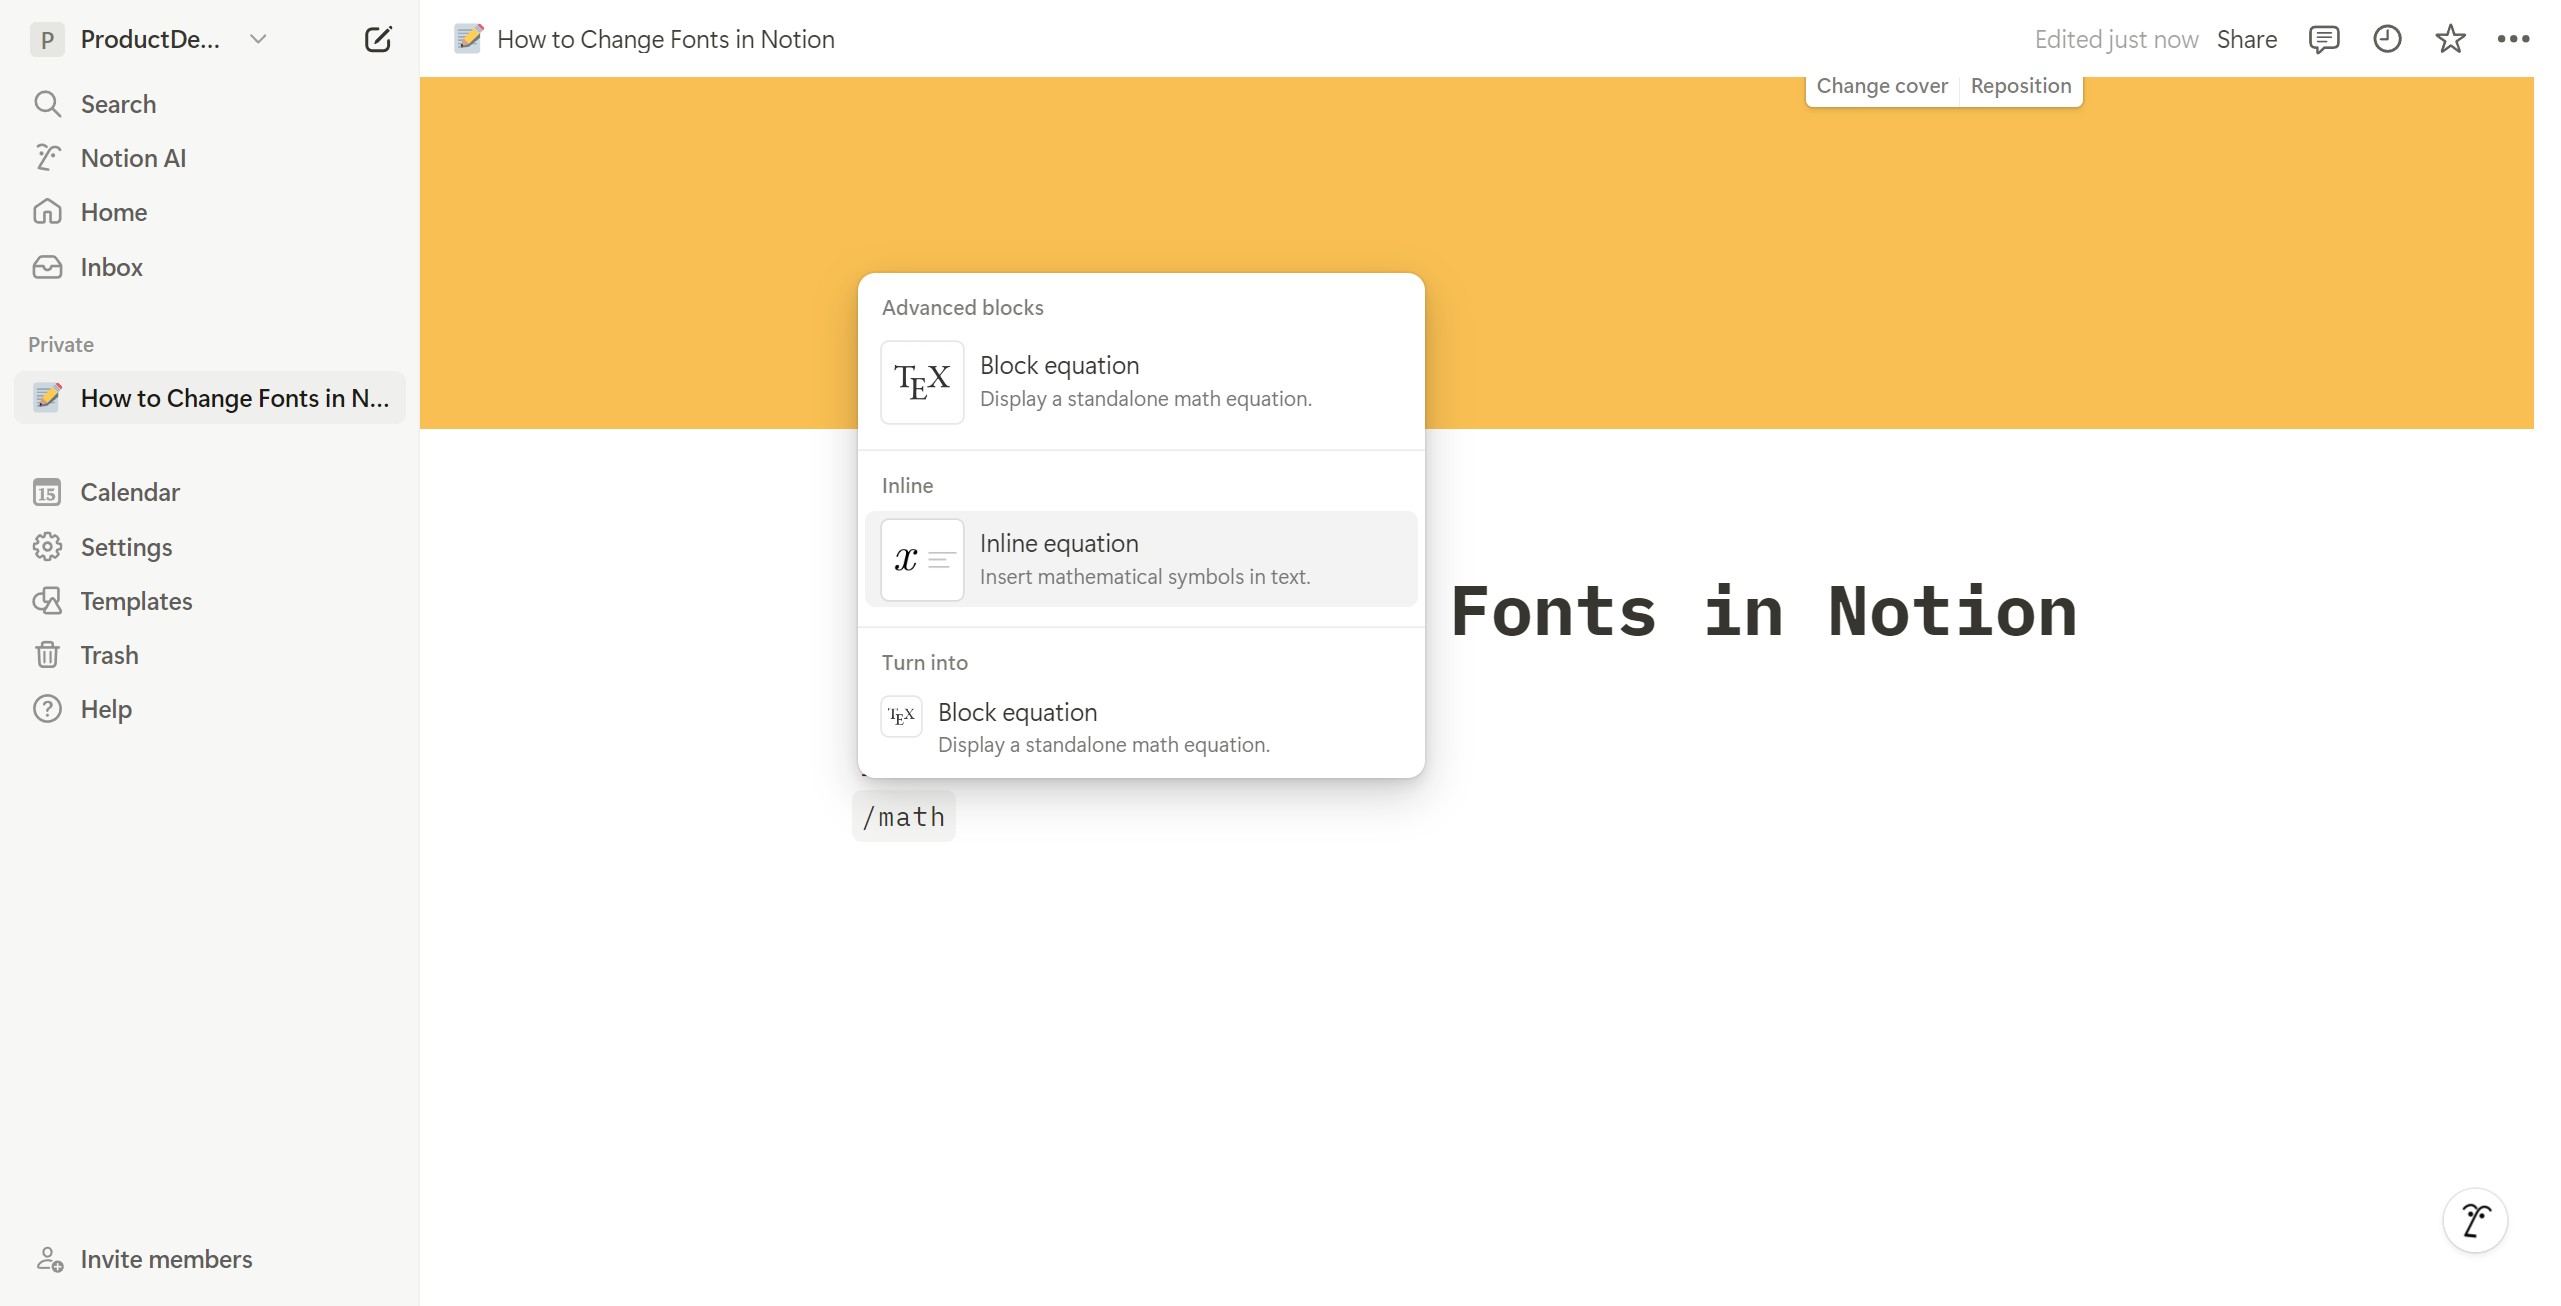Select How to Change Fonts page in sidebar

(x=210, y=398)
